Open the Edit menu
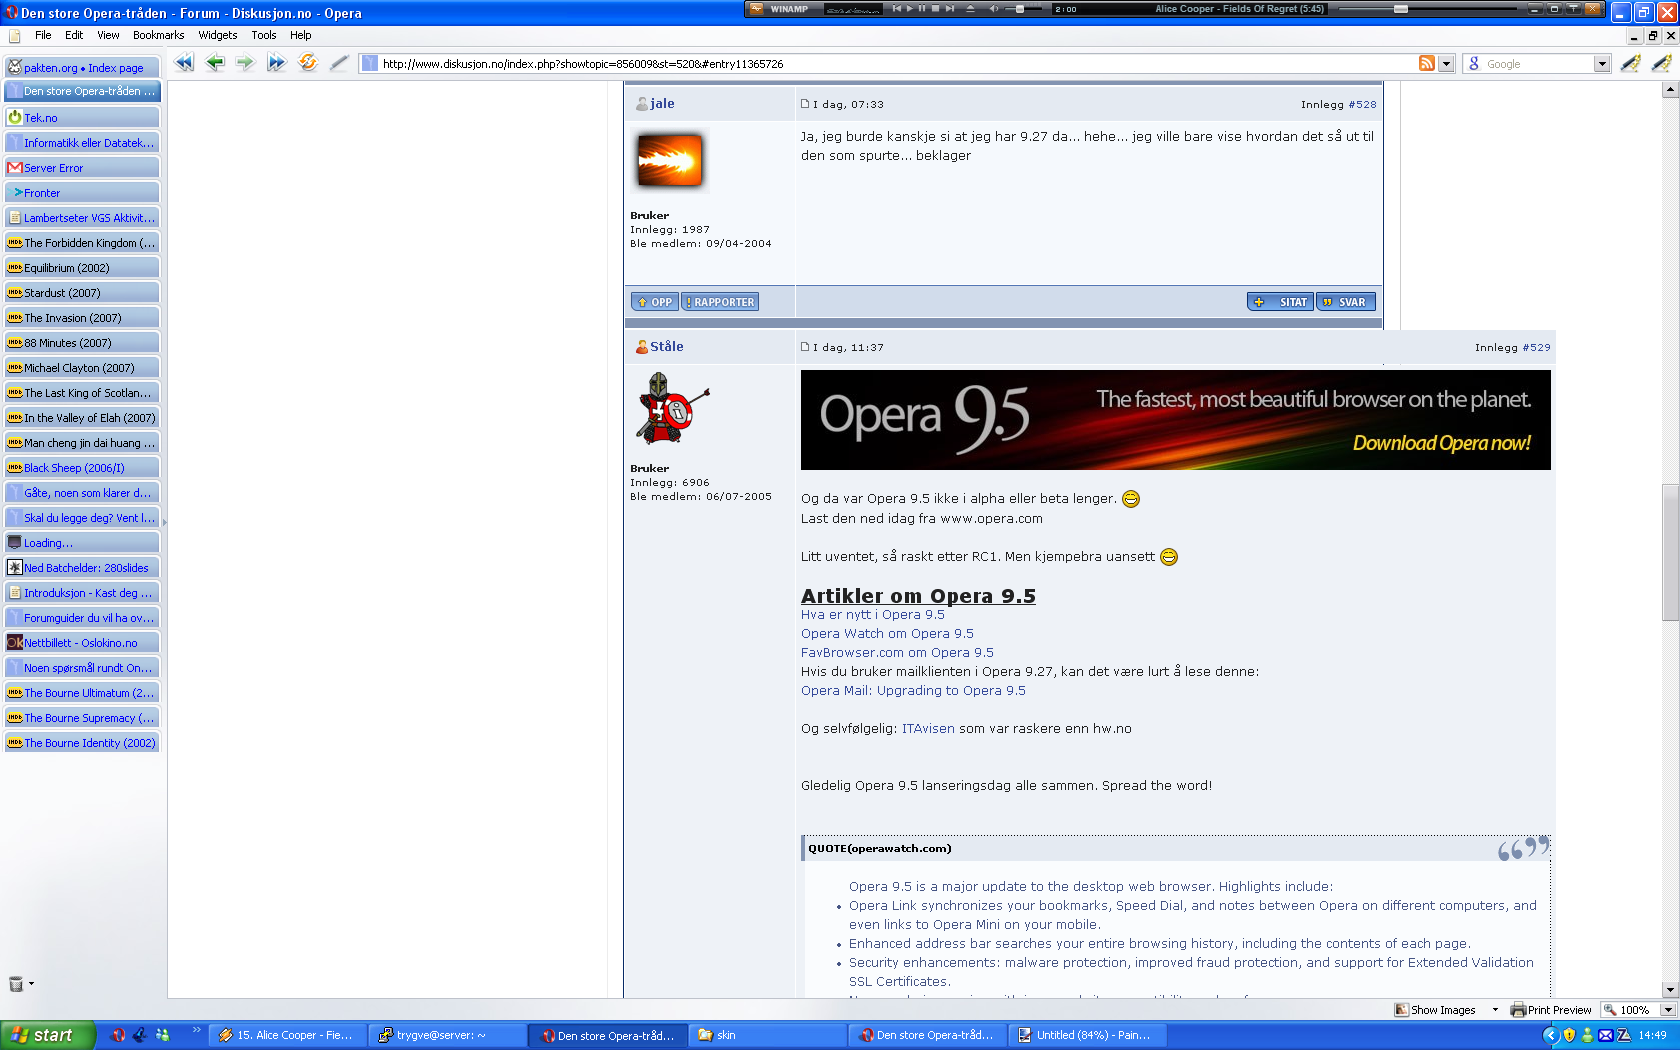Image resolution: width=1680 pixels, height=1050 pixels. coord(74,35)
